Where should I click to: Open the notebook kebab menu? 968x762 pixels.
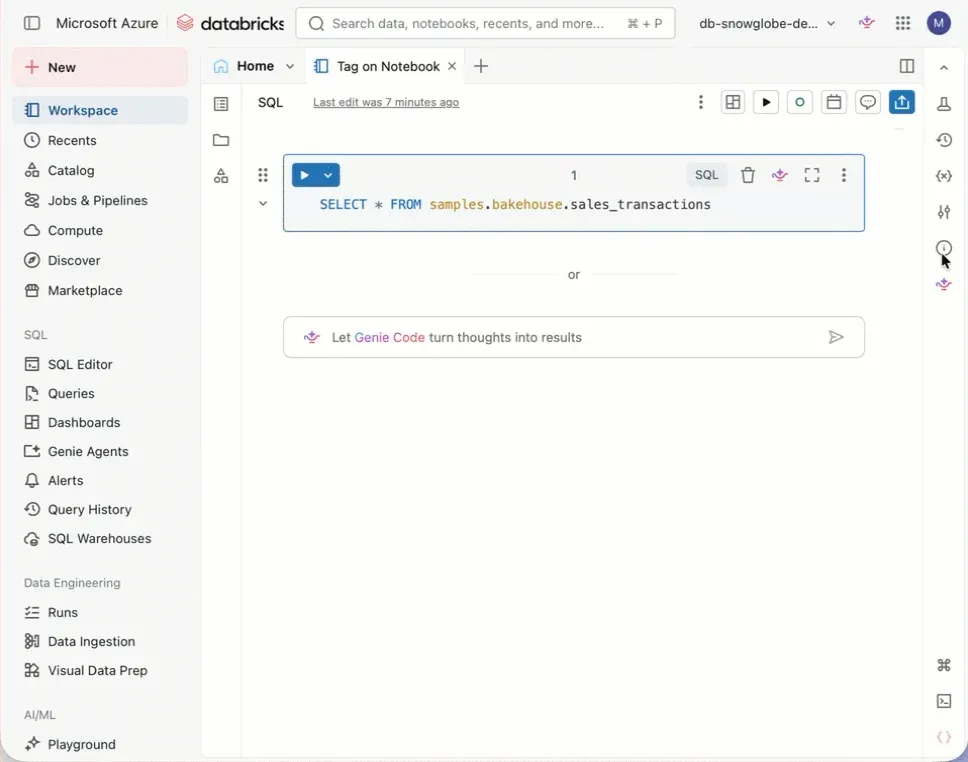pyautogui.click(x=700, y=103)
